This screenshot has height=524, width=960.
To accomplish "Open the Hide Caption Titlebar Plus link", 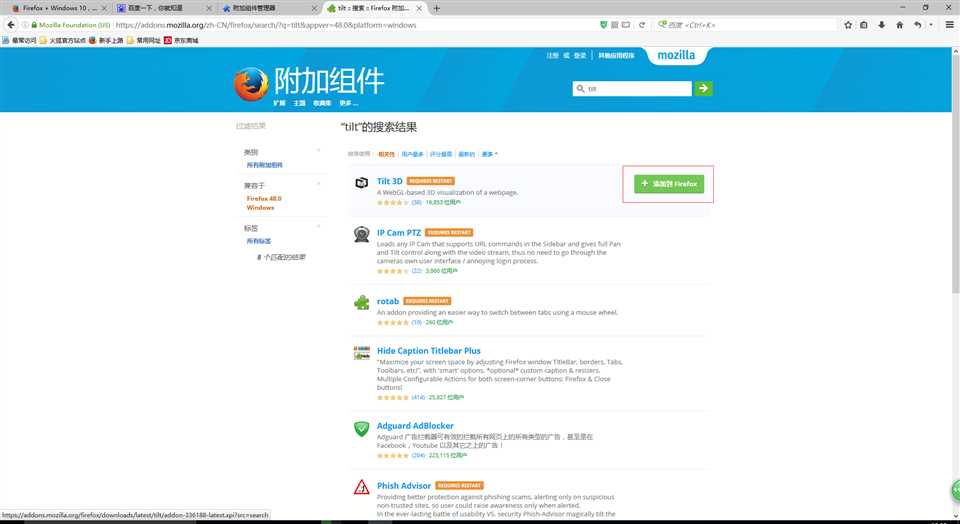I will (x=429, y=351).
